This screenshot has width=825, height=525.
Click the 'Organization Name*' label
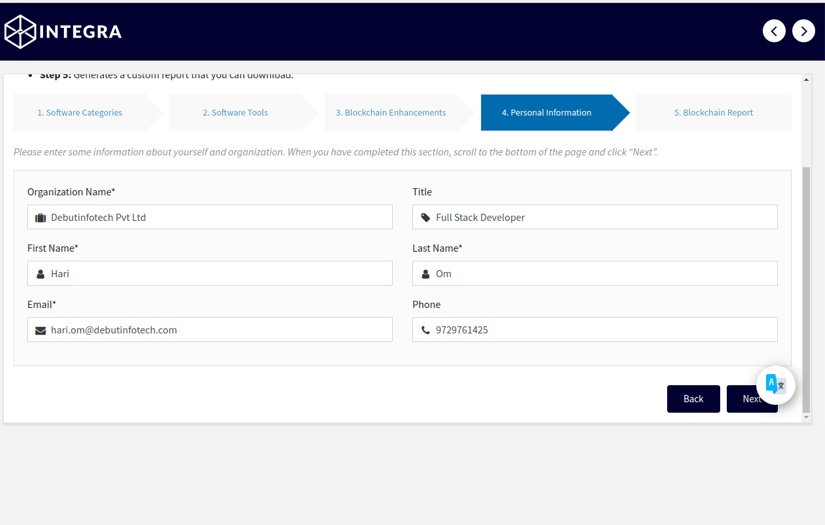(x=71, y=192)
